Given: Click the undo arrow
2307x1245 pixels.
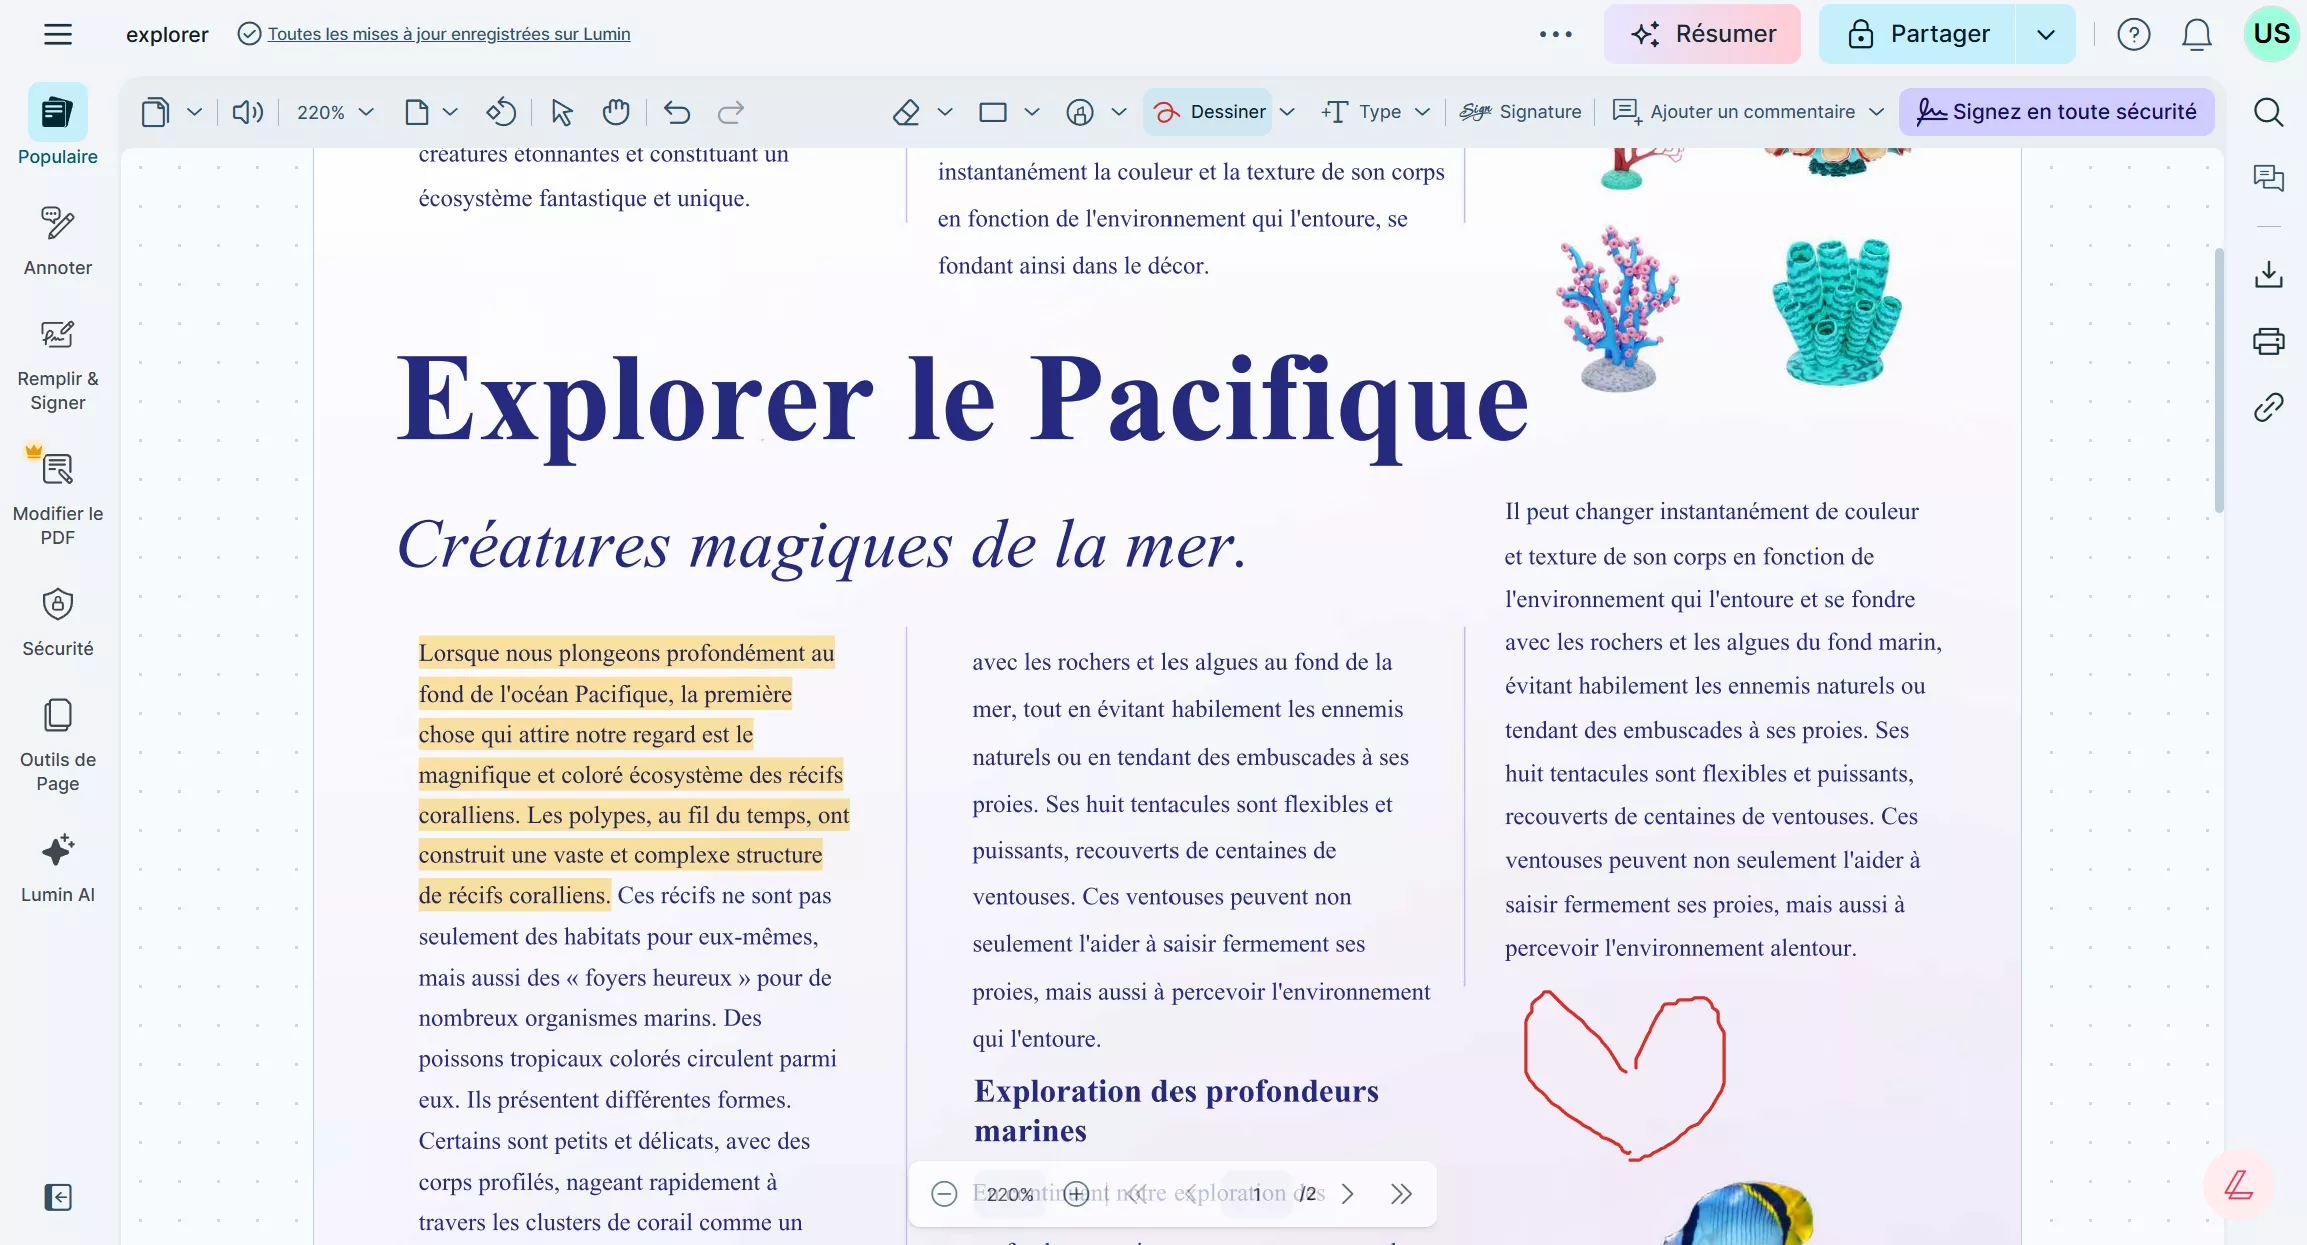Looking at the screenshot, I should coord(677,112).
